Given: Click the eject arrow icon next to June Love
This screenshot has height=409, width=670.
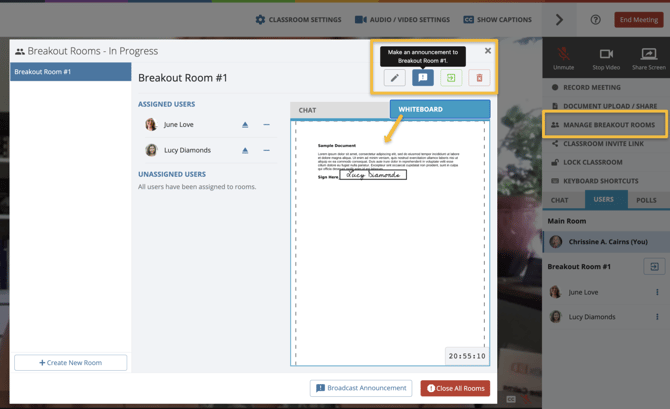Looking at the screenshot, I should [245, 125].
